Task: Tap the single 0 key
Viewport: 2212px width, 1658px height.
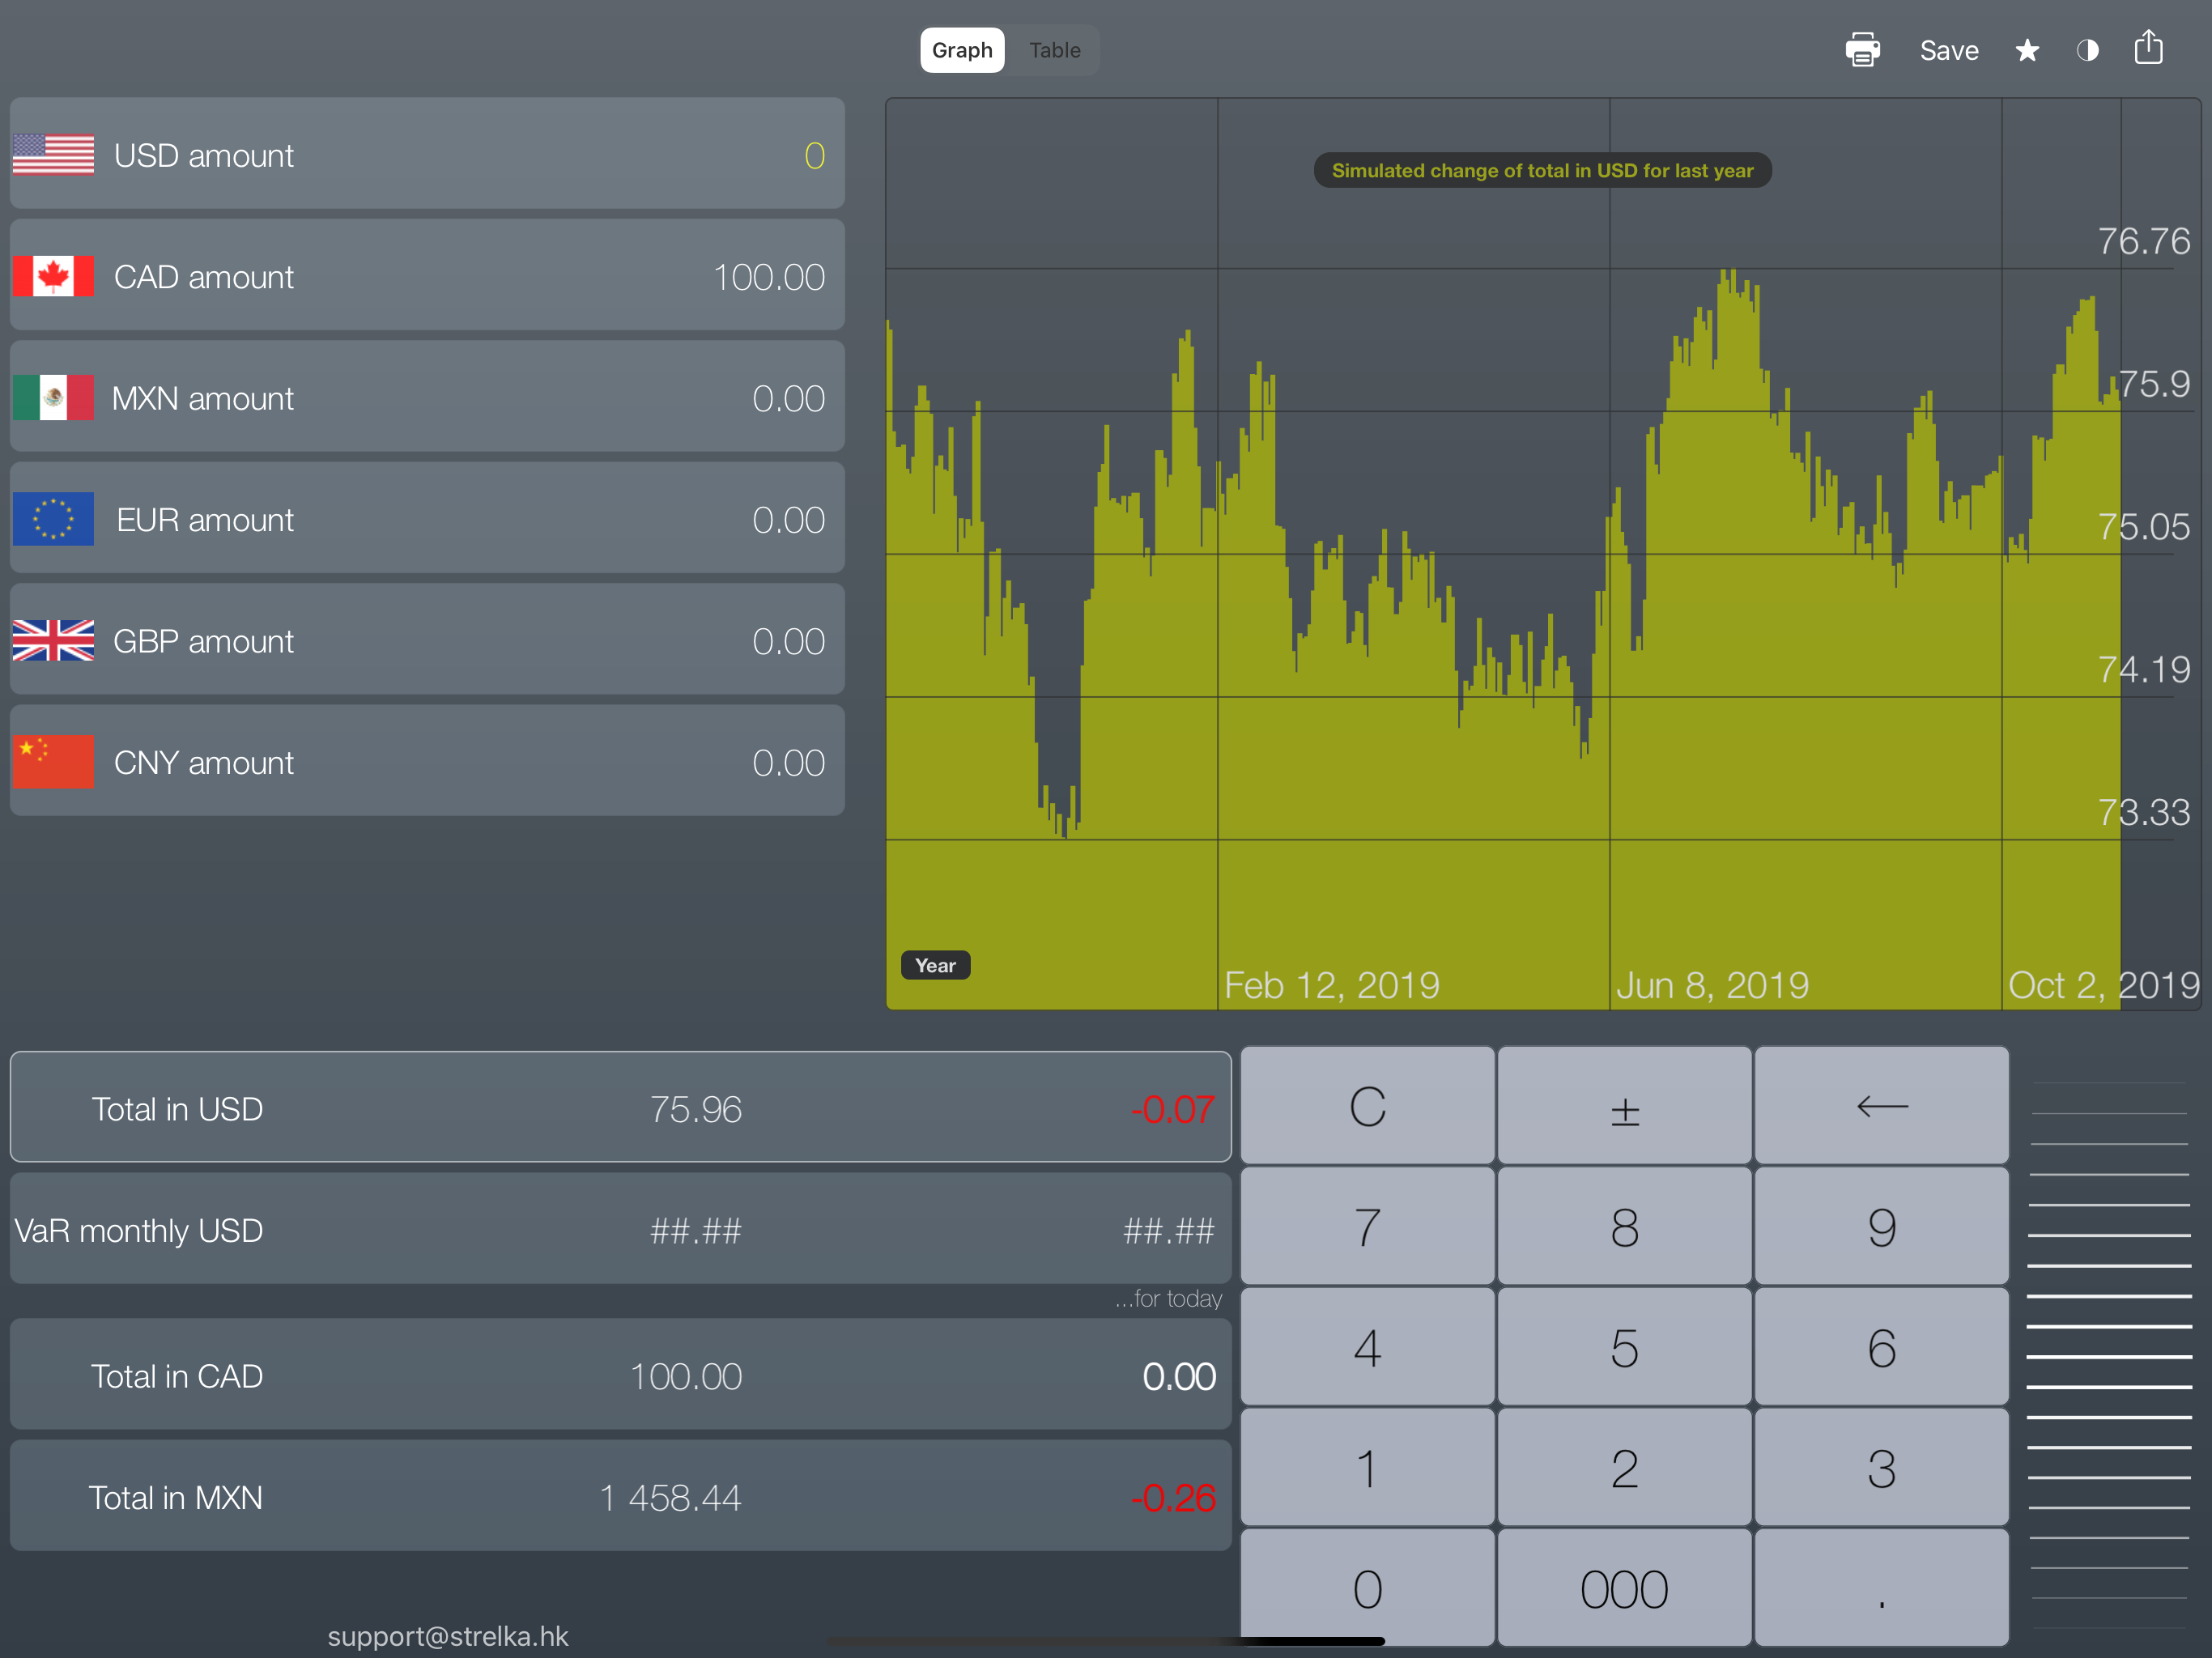Action: coord(1367,1588)
